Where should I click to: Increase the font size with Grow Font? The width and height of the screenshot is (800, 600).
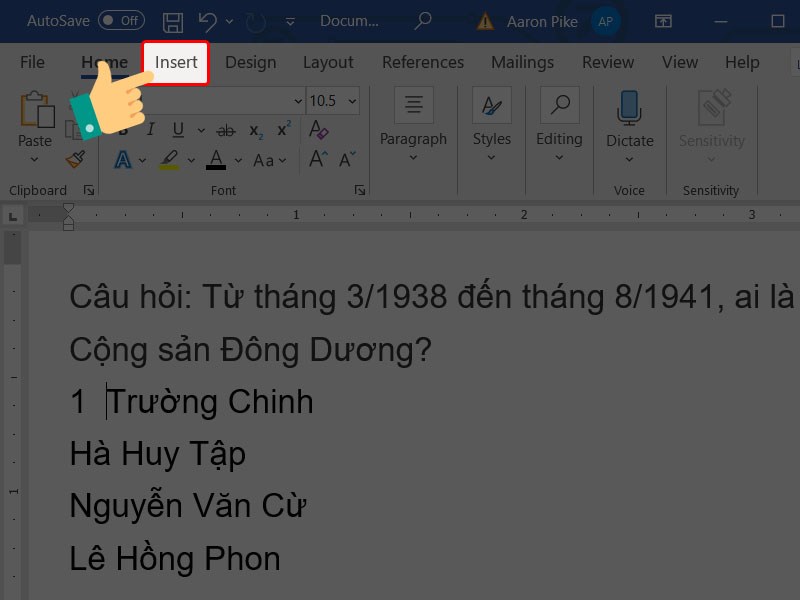point(316,157)
